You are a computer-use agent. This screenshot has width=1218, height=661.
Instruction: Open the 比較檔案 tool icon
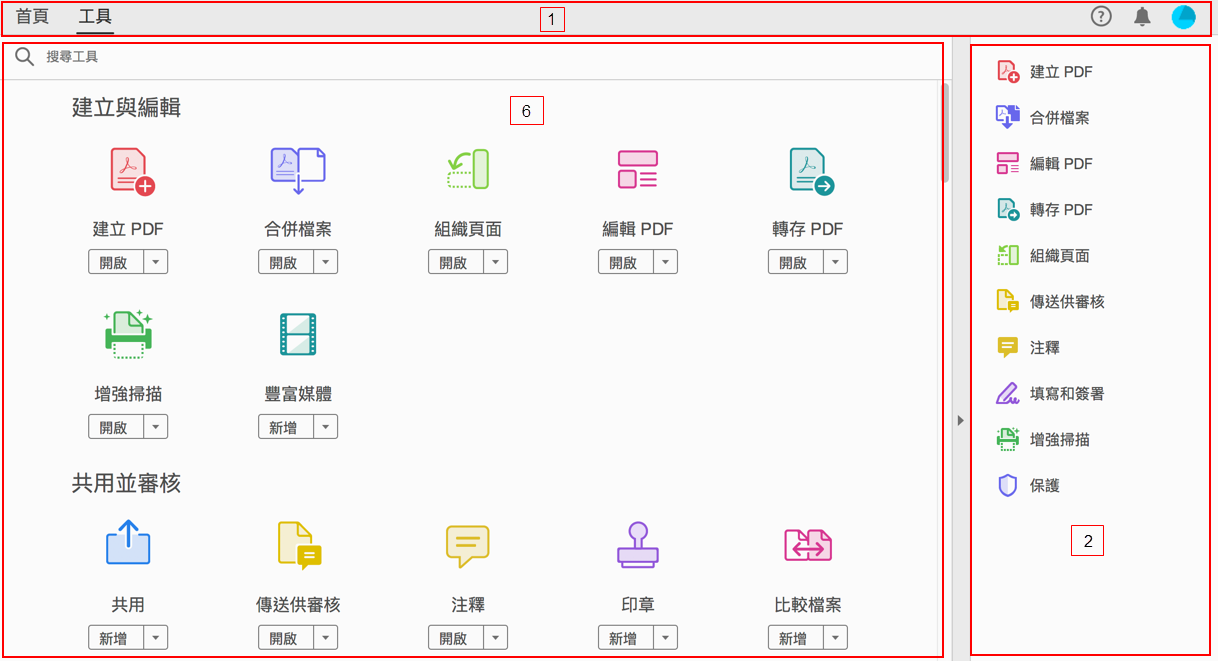807,545
